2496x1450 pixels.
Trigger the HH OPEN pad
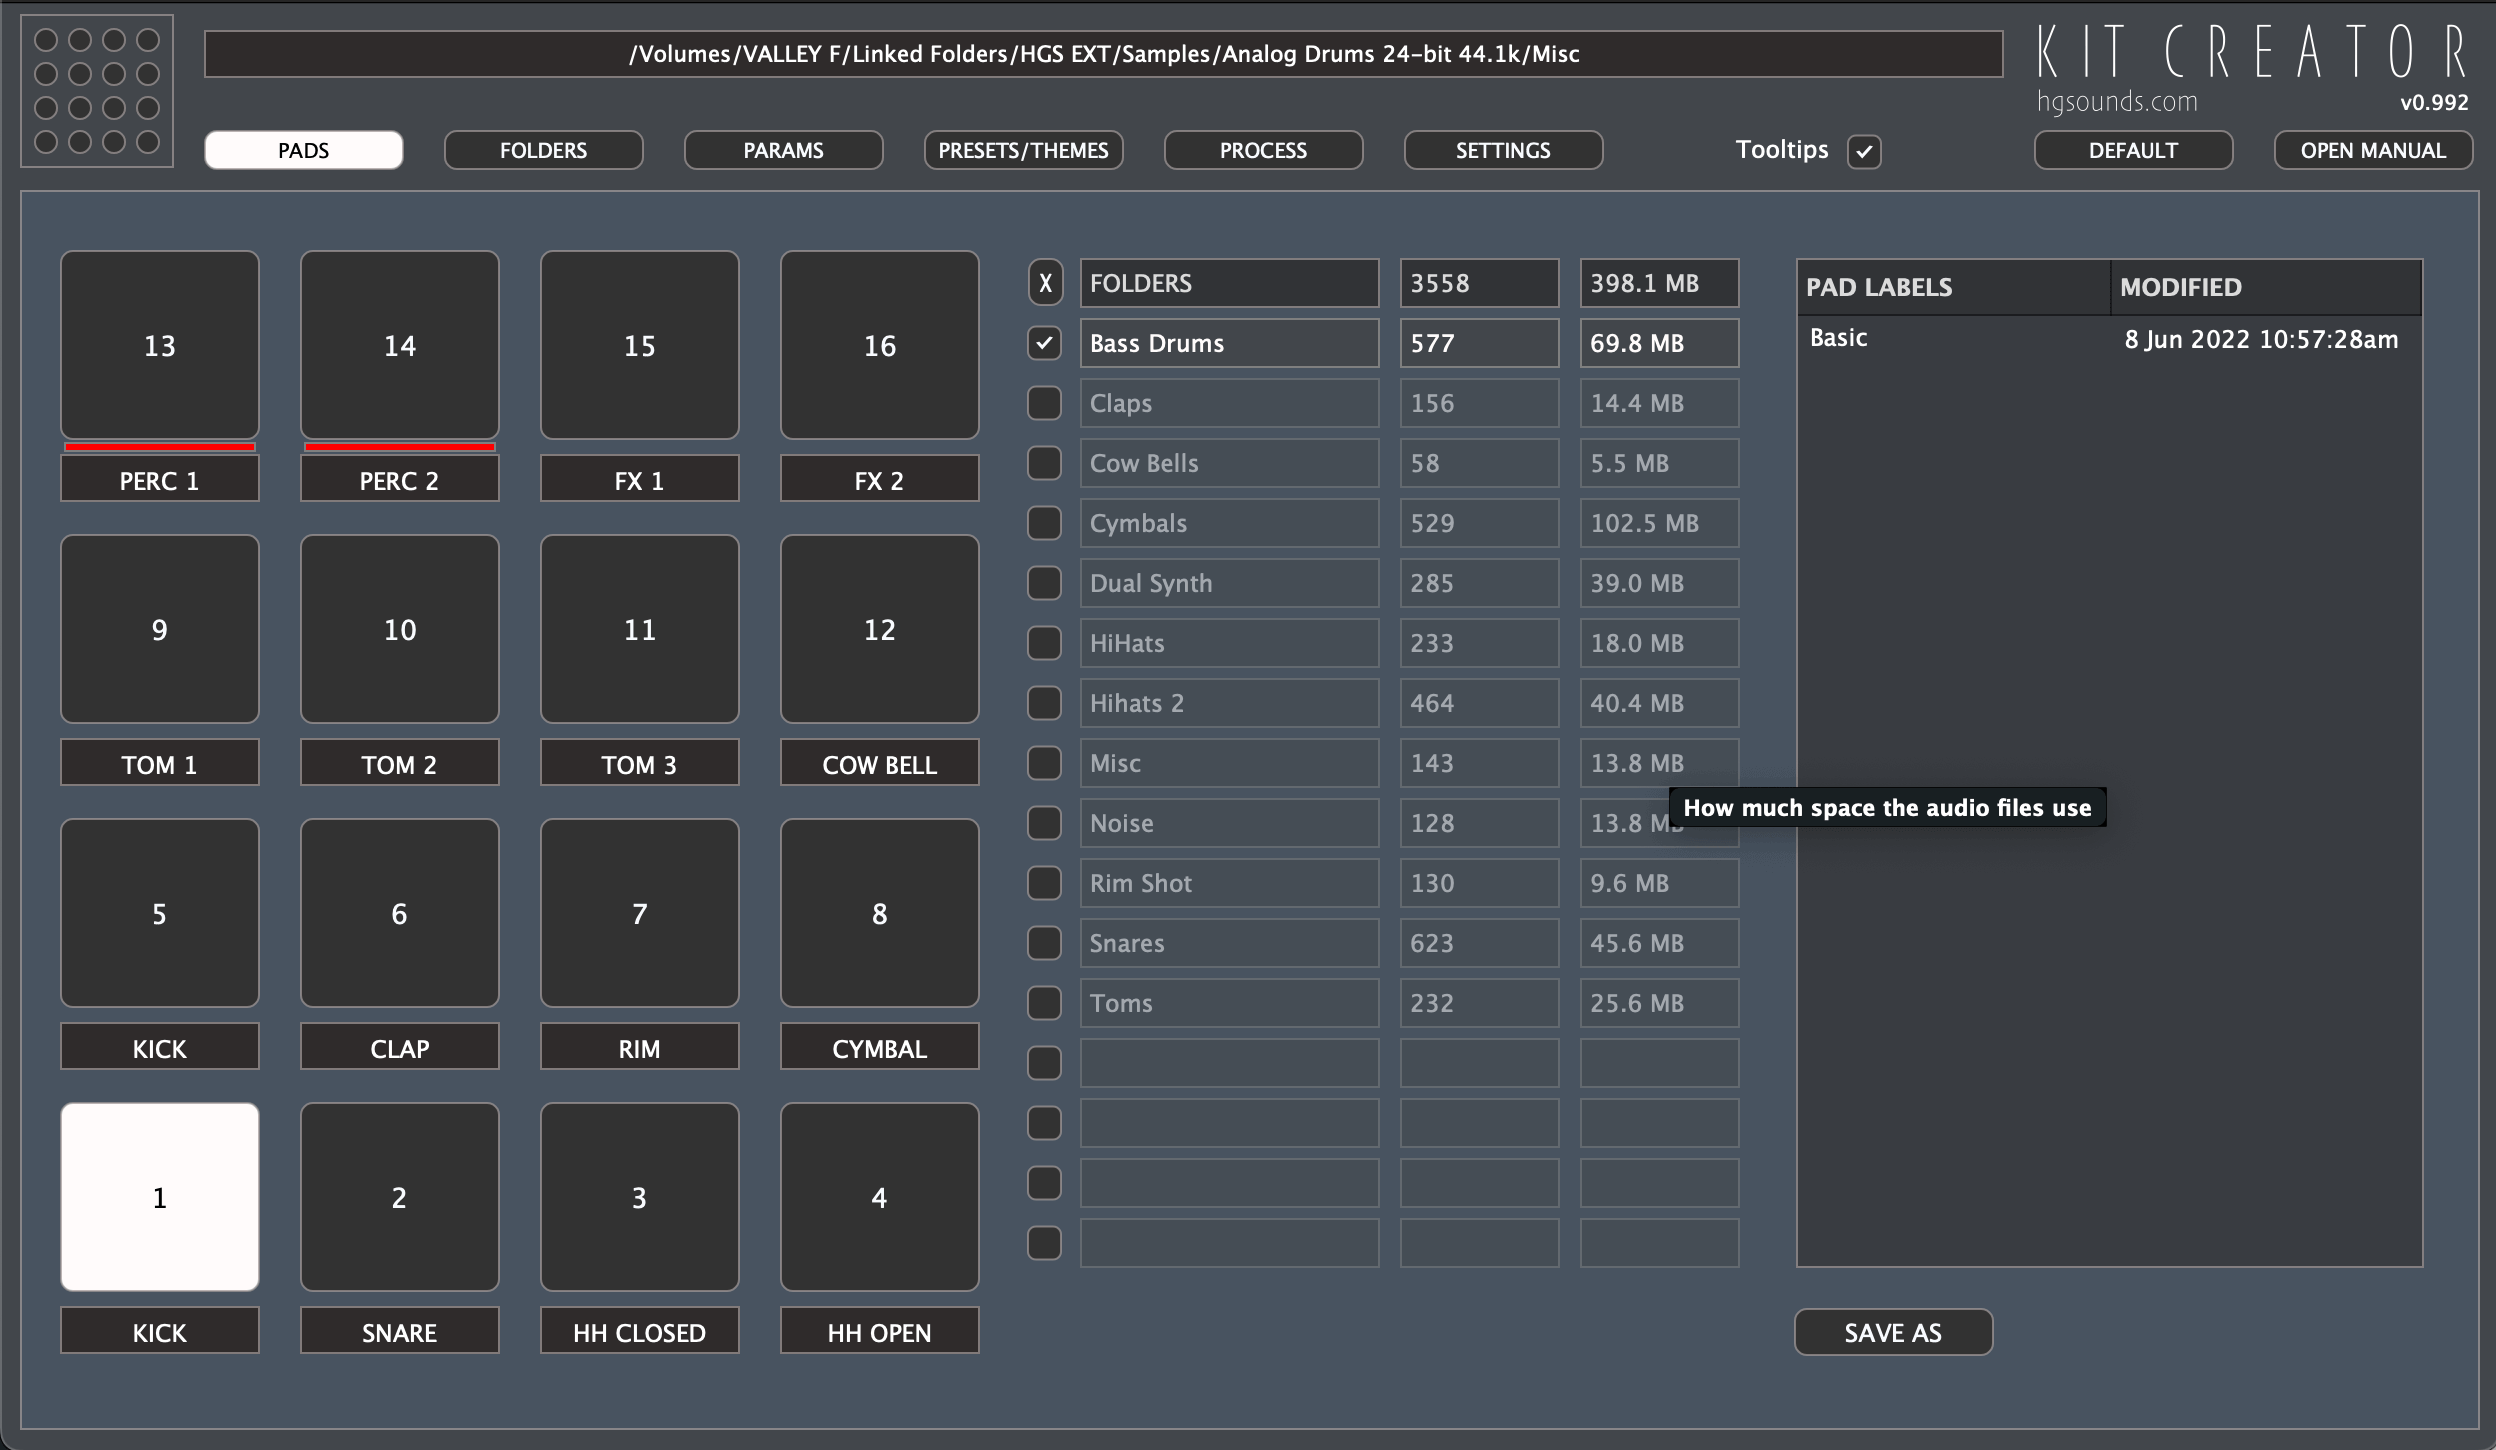tap(878, 1196)
